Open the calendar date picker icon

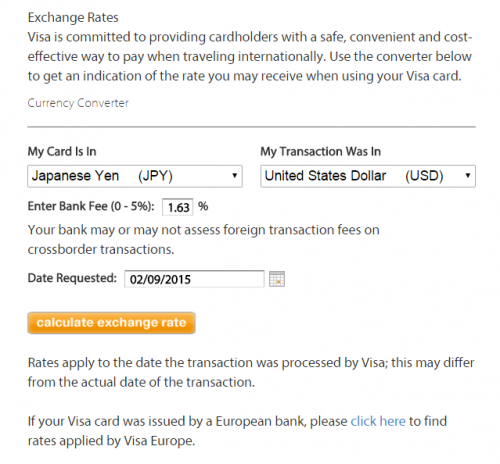coord(277,279)
